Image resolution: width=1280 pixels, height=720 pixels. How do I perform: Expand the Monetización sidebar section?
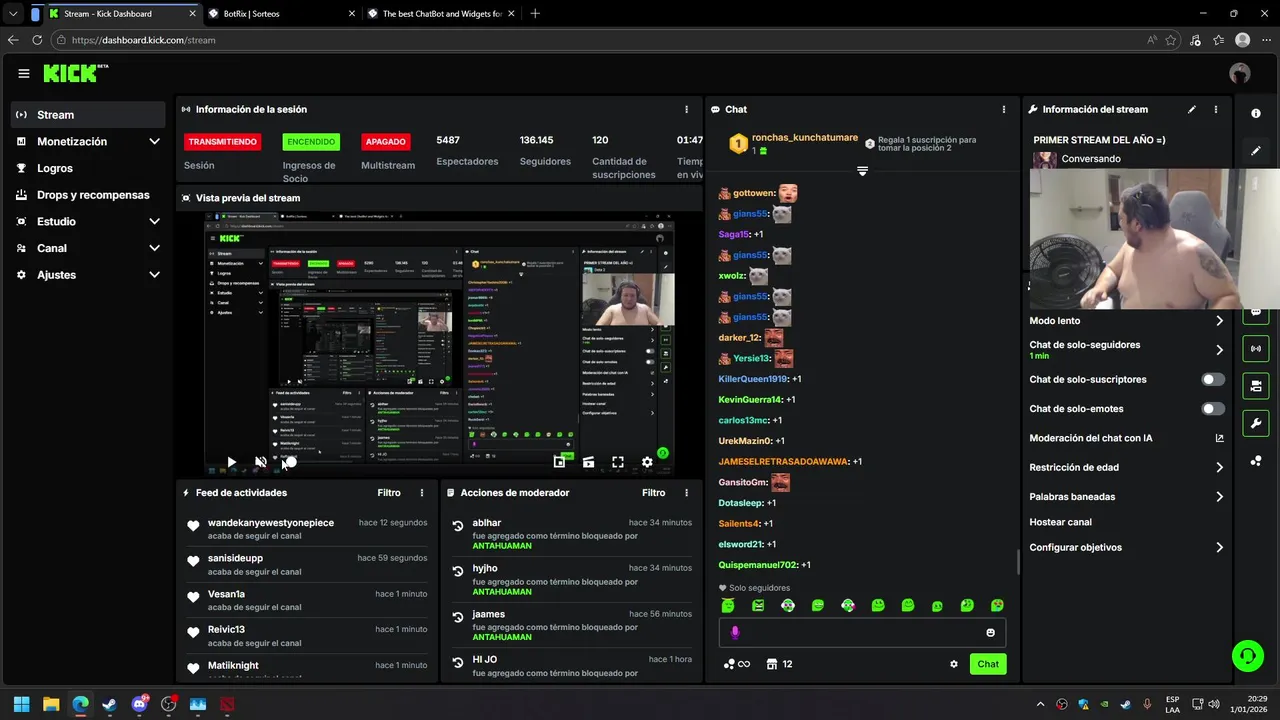pyautogui.click(x=88, y=141)
